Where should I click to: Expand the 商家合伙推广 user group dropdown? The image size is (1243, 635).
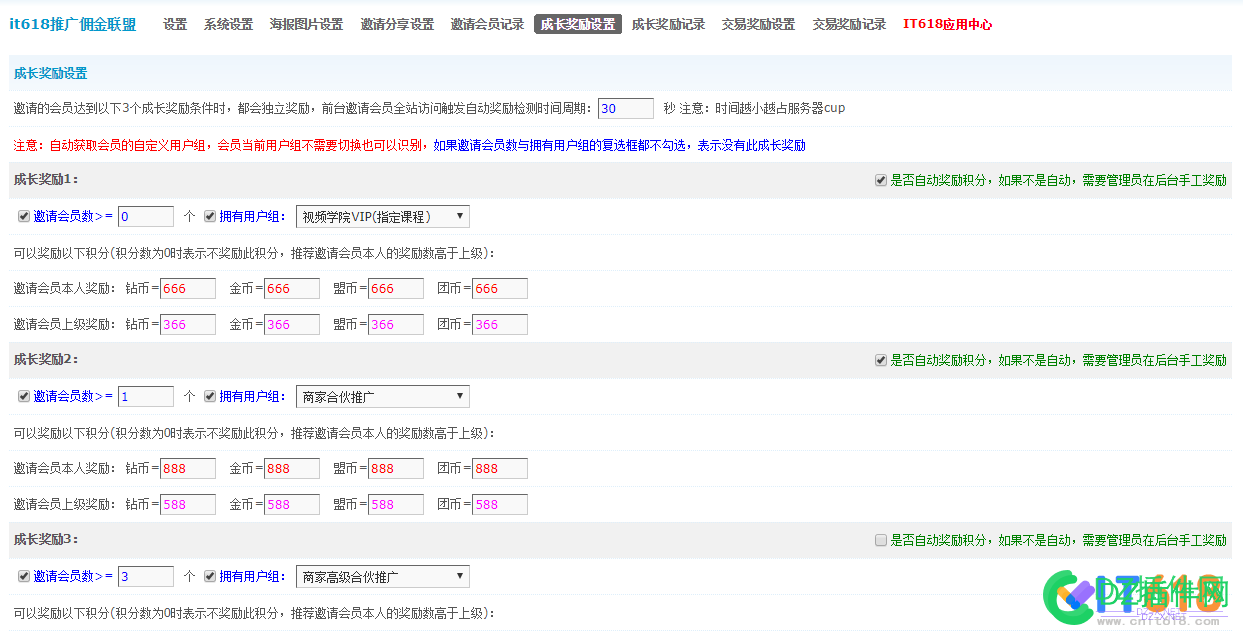(382, 395)
